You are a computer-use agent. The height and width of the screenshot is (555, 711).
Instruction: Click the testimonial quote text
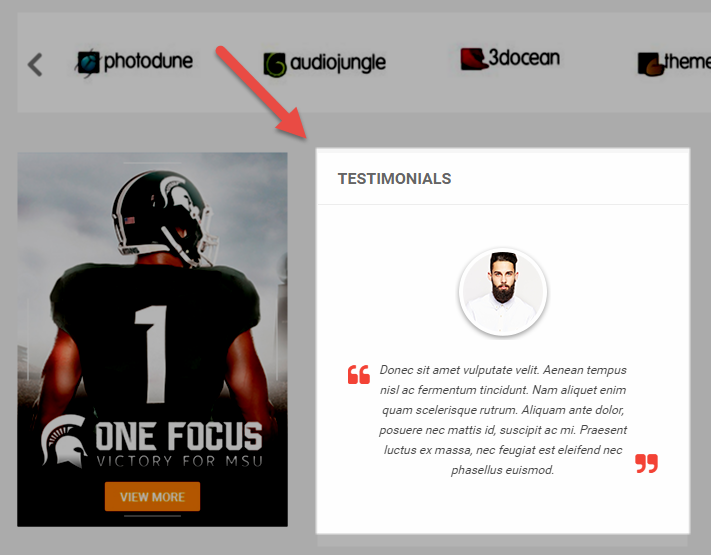pyautogui.click(x=503, y=420)
